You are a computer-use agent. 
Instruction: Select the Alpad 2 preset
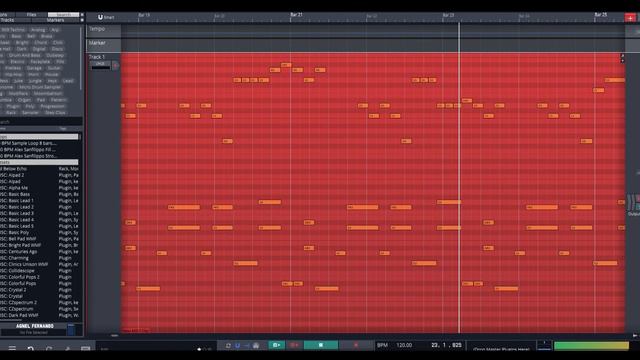tap(39, 175)
